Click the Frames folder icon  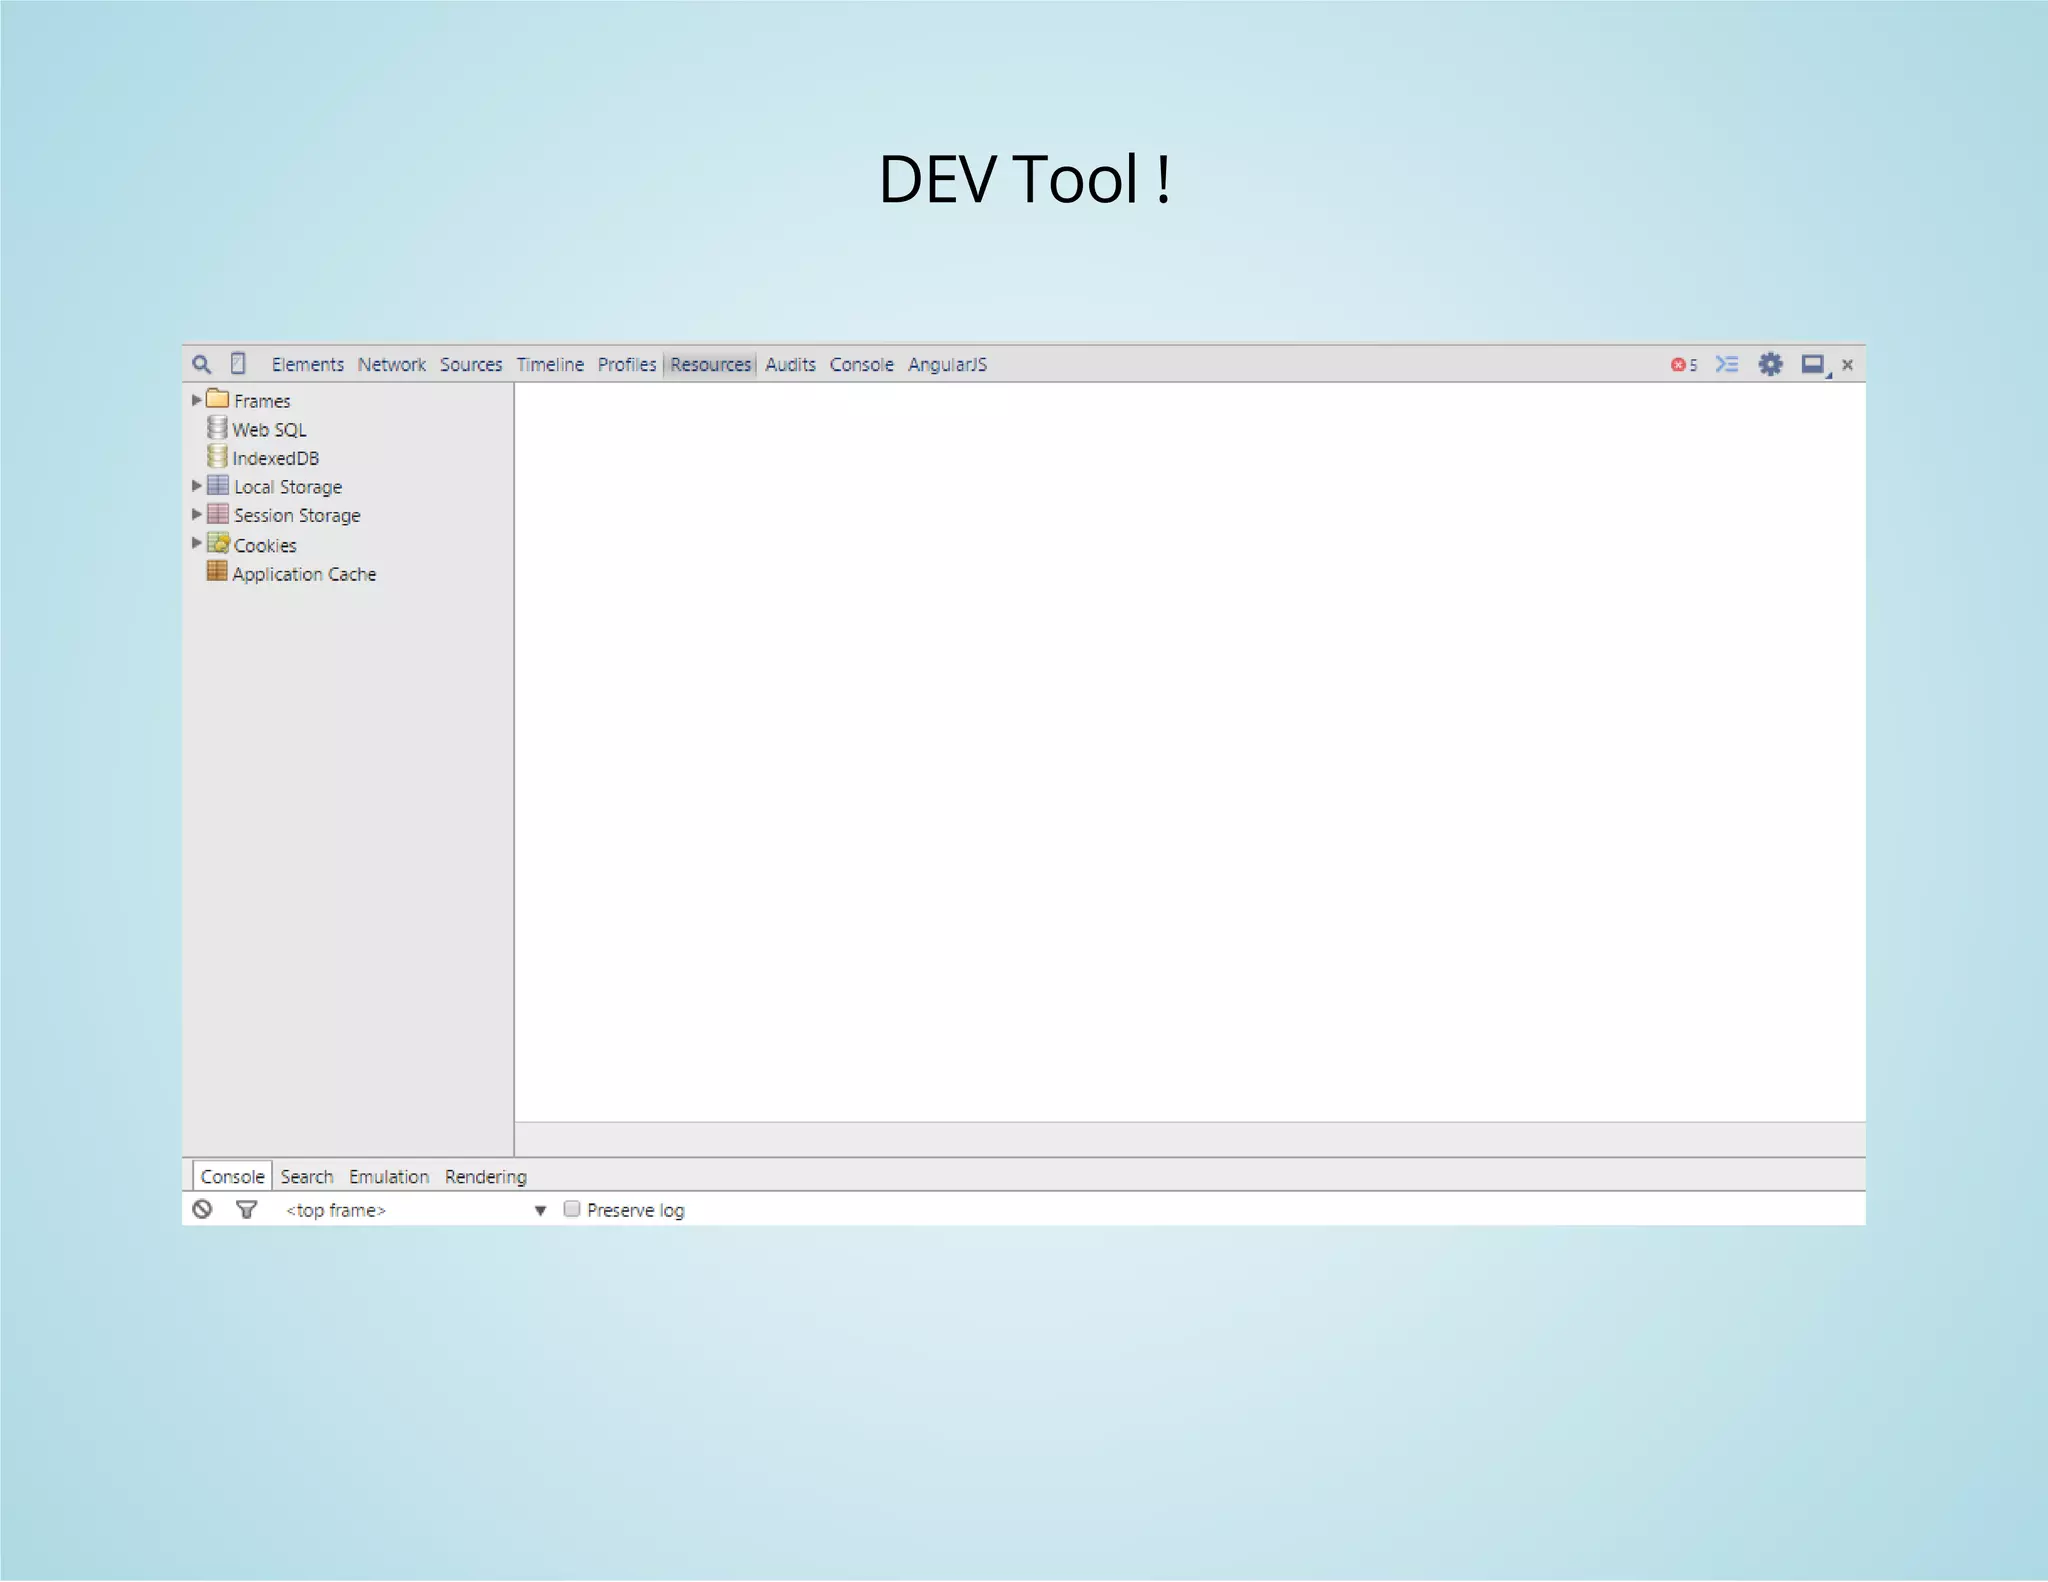click(217, 399)
